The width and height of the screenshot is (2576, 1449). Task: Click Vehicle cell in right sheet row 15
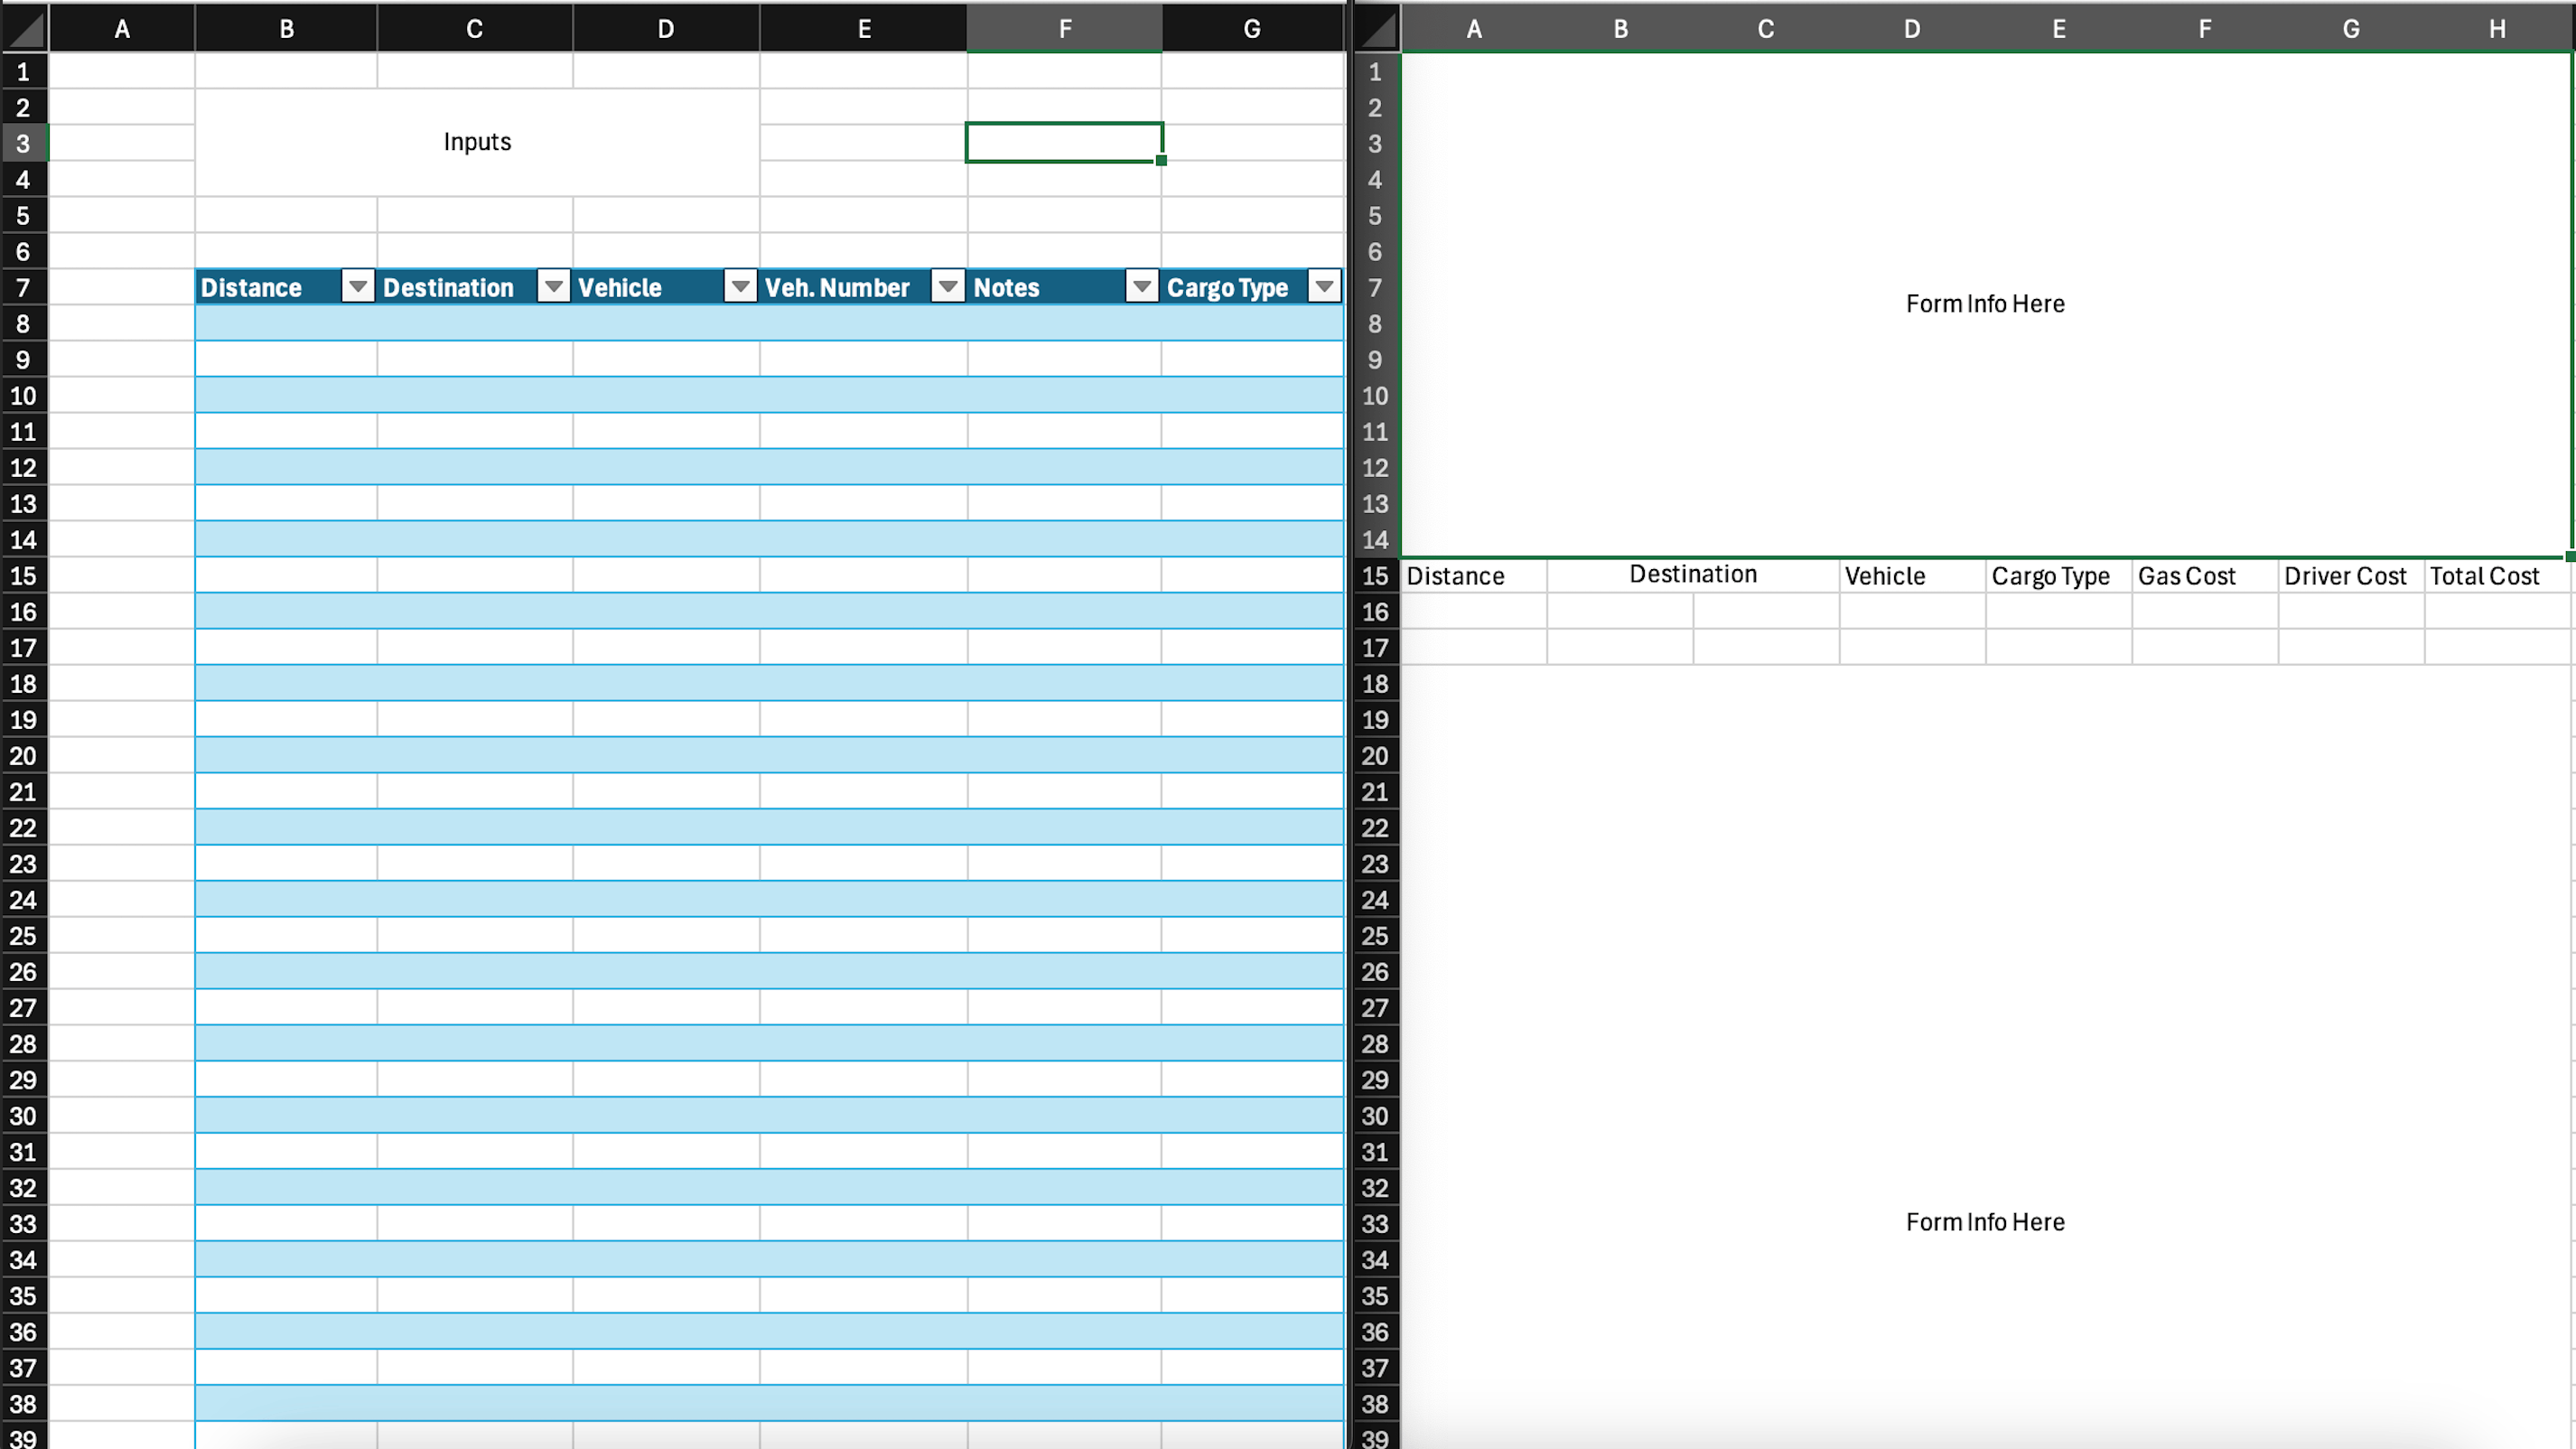tap(1912, 575)
